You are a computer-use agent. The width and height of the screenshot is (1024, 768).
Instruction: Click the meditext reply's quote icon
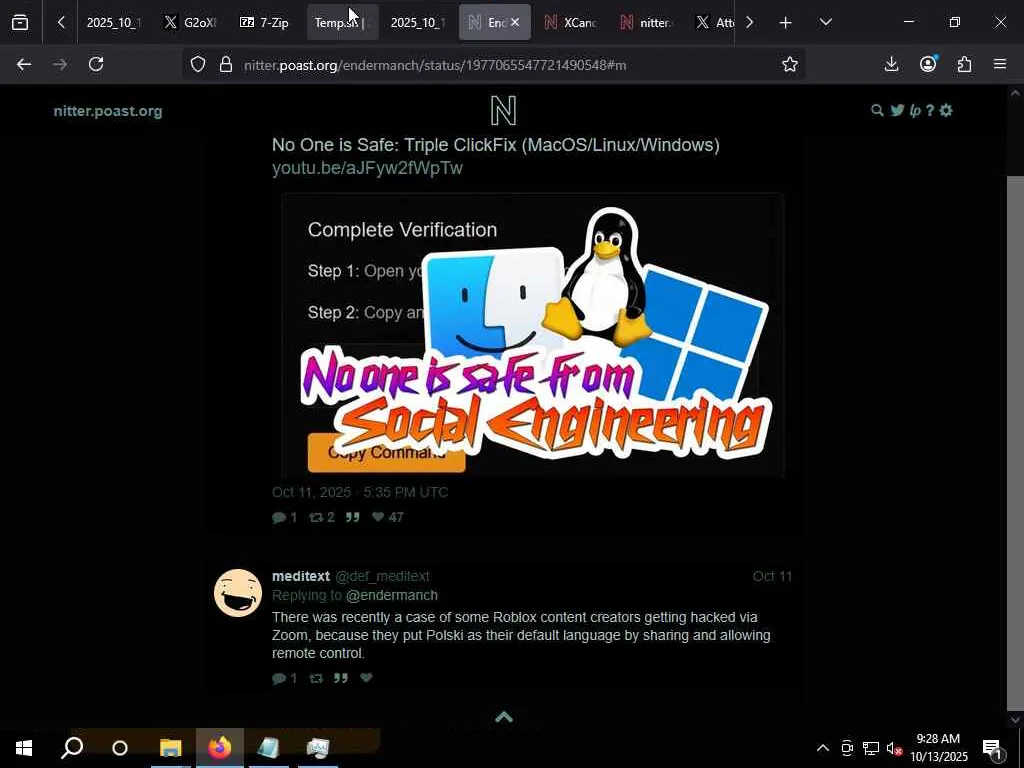[341, 679]
